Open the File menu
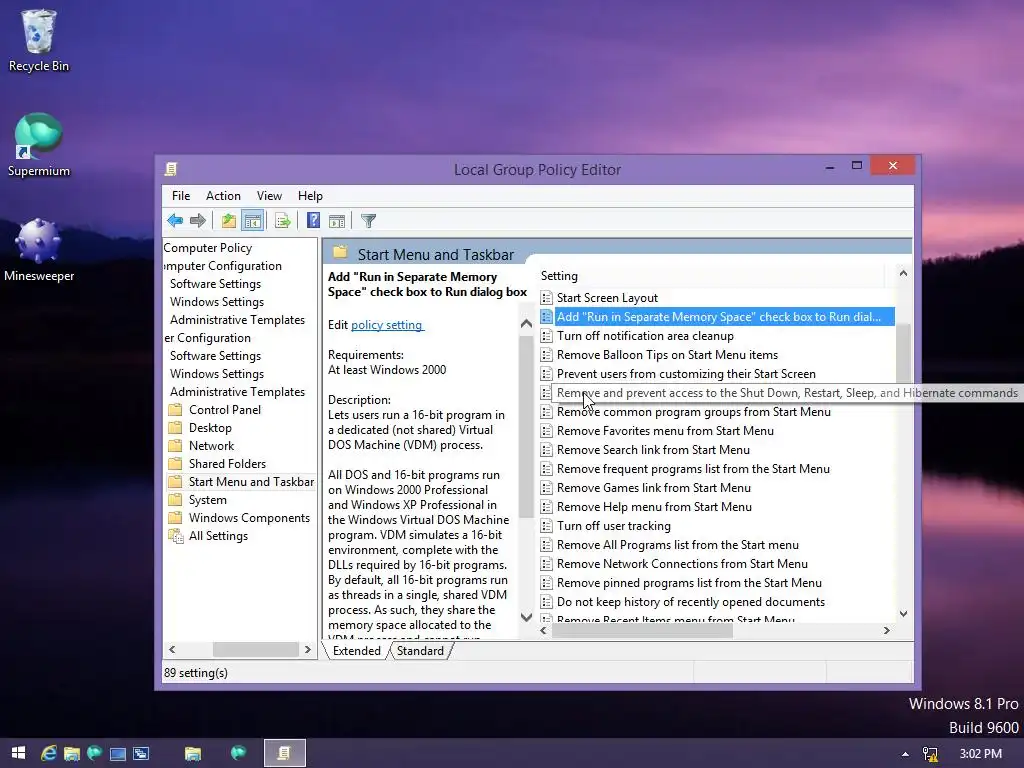The height and width of the screenshot is (768, 1024). tap(181, 196)
